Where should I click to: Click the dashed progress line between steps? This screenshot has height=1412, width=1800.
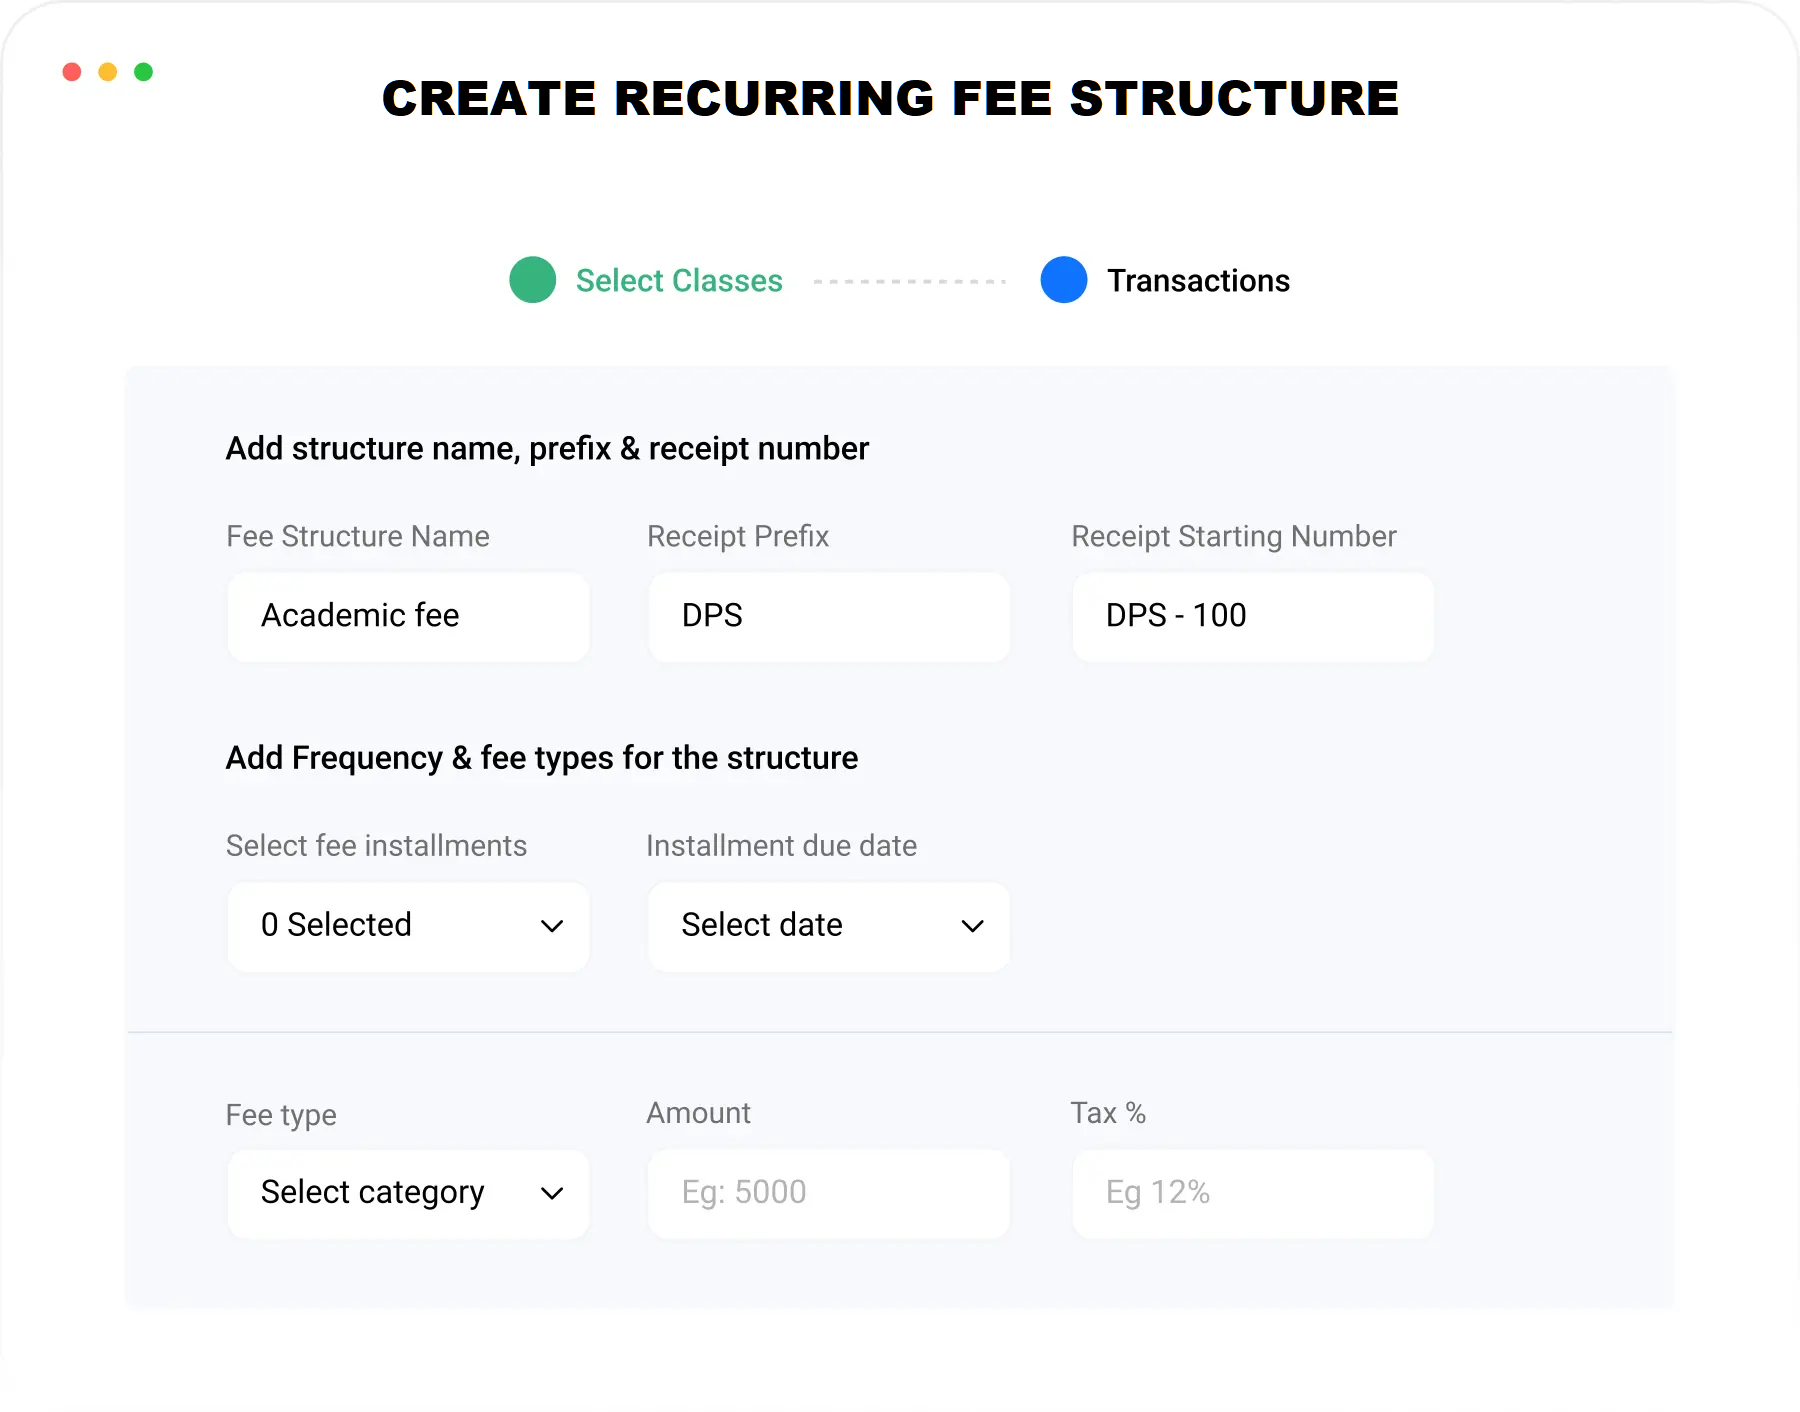click(910, 282)
